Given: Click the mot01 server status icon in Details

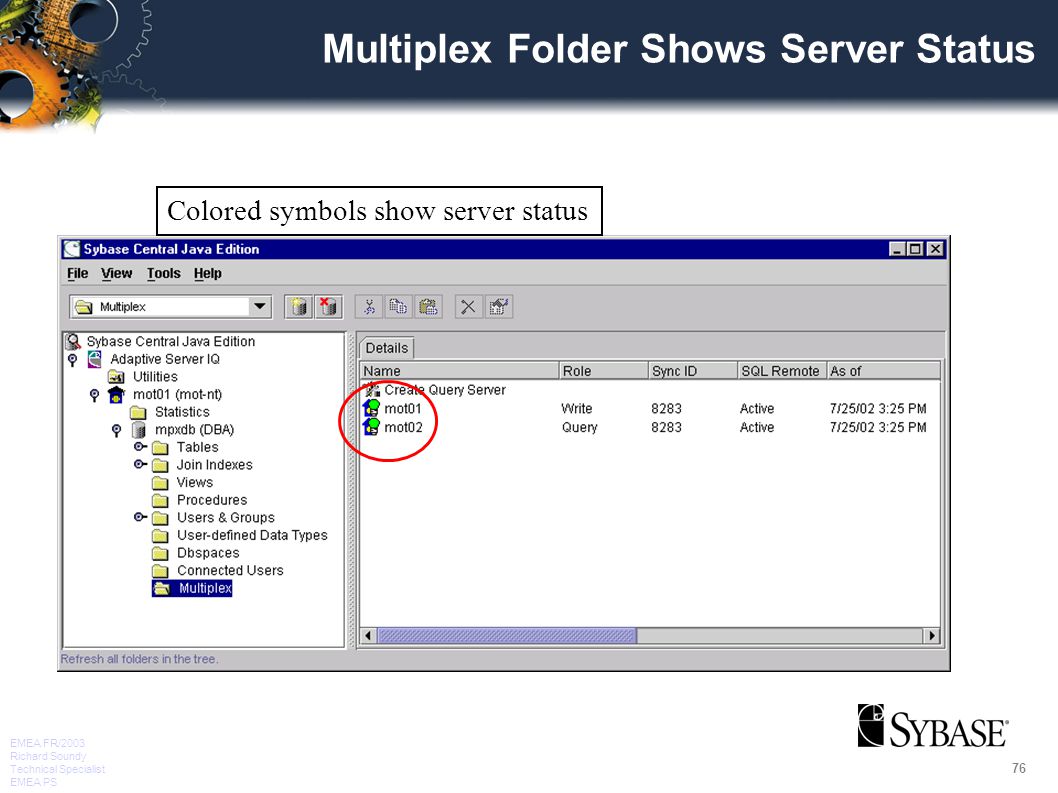Looking at the screenshot, I should point(372,408).
